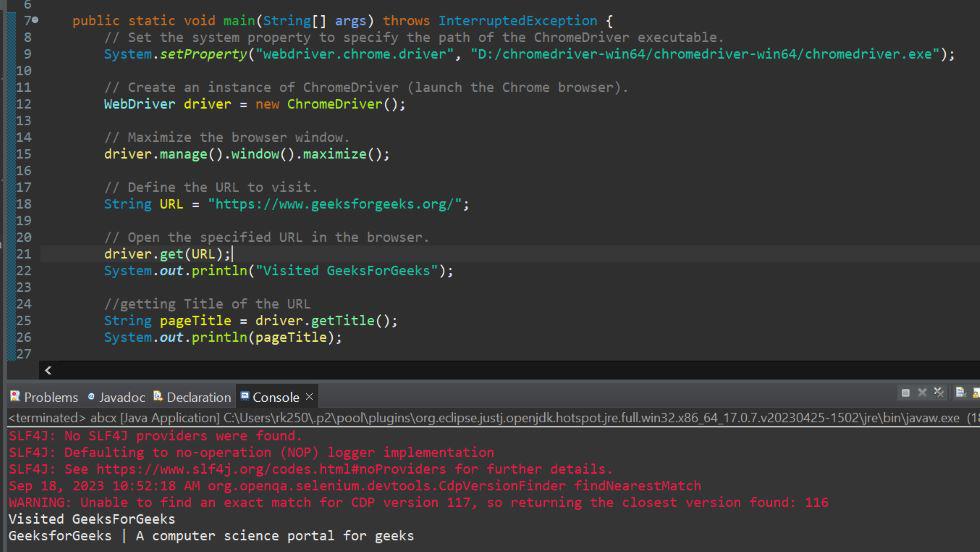
Task: Open the slf4j.org noProviders link in console
Action: [x=271, y=469]
